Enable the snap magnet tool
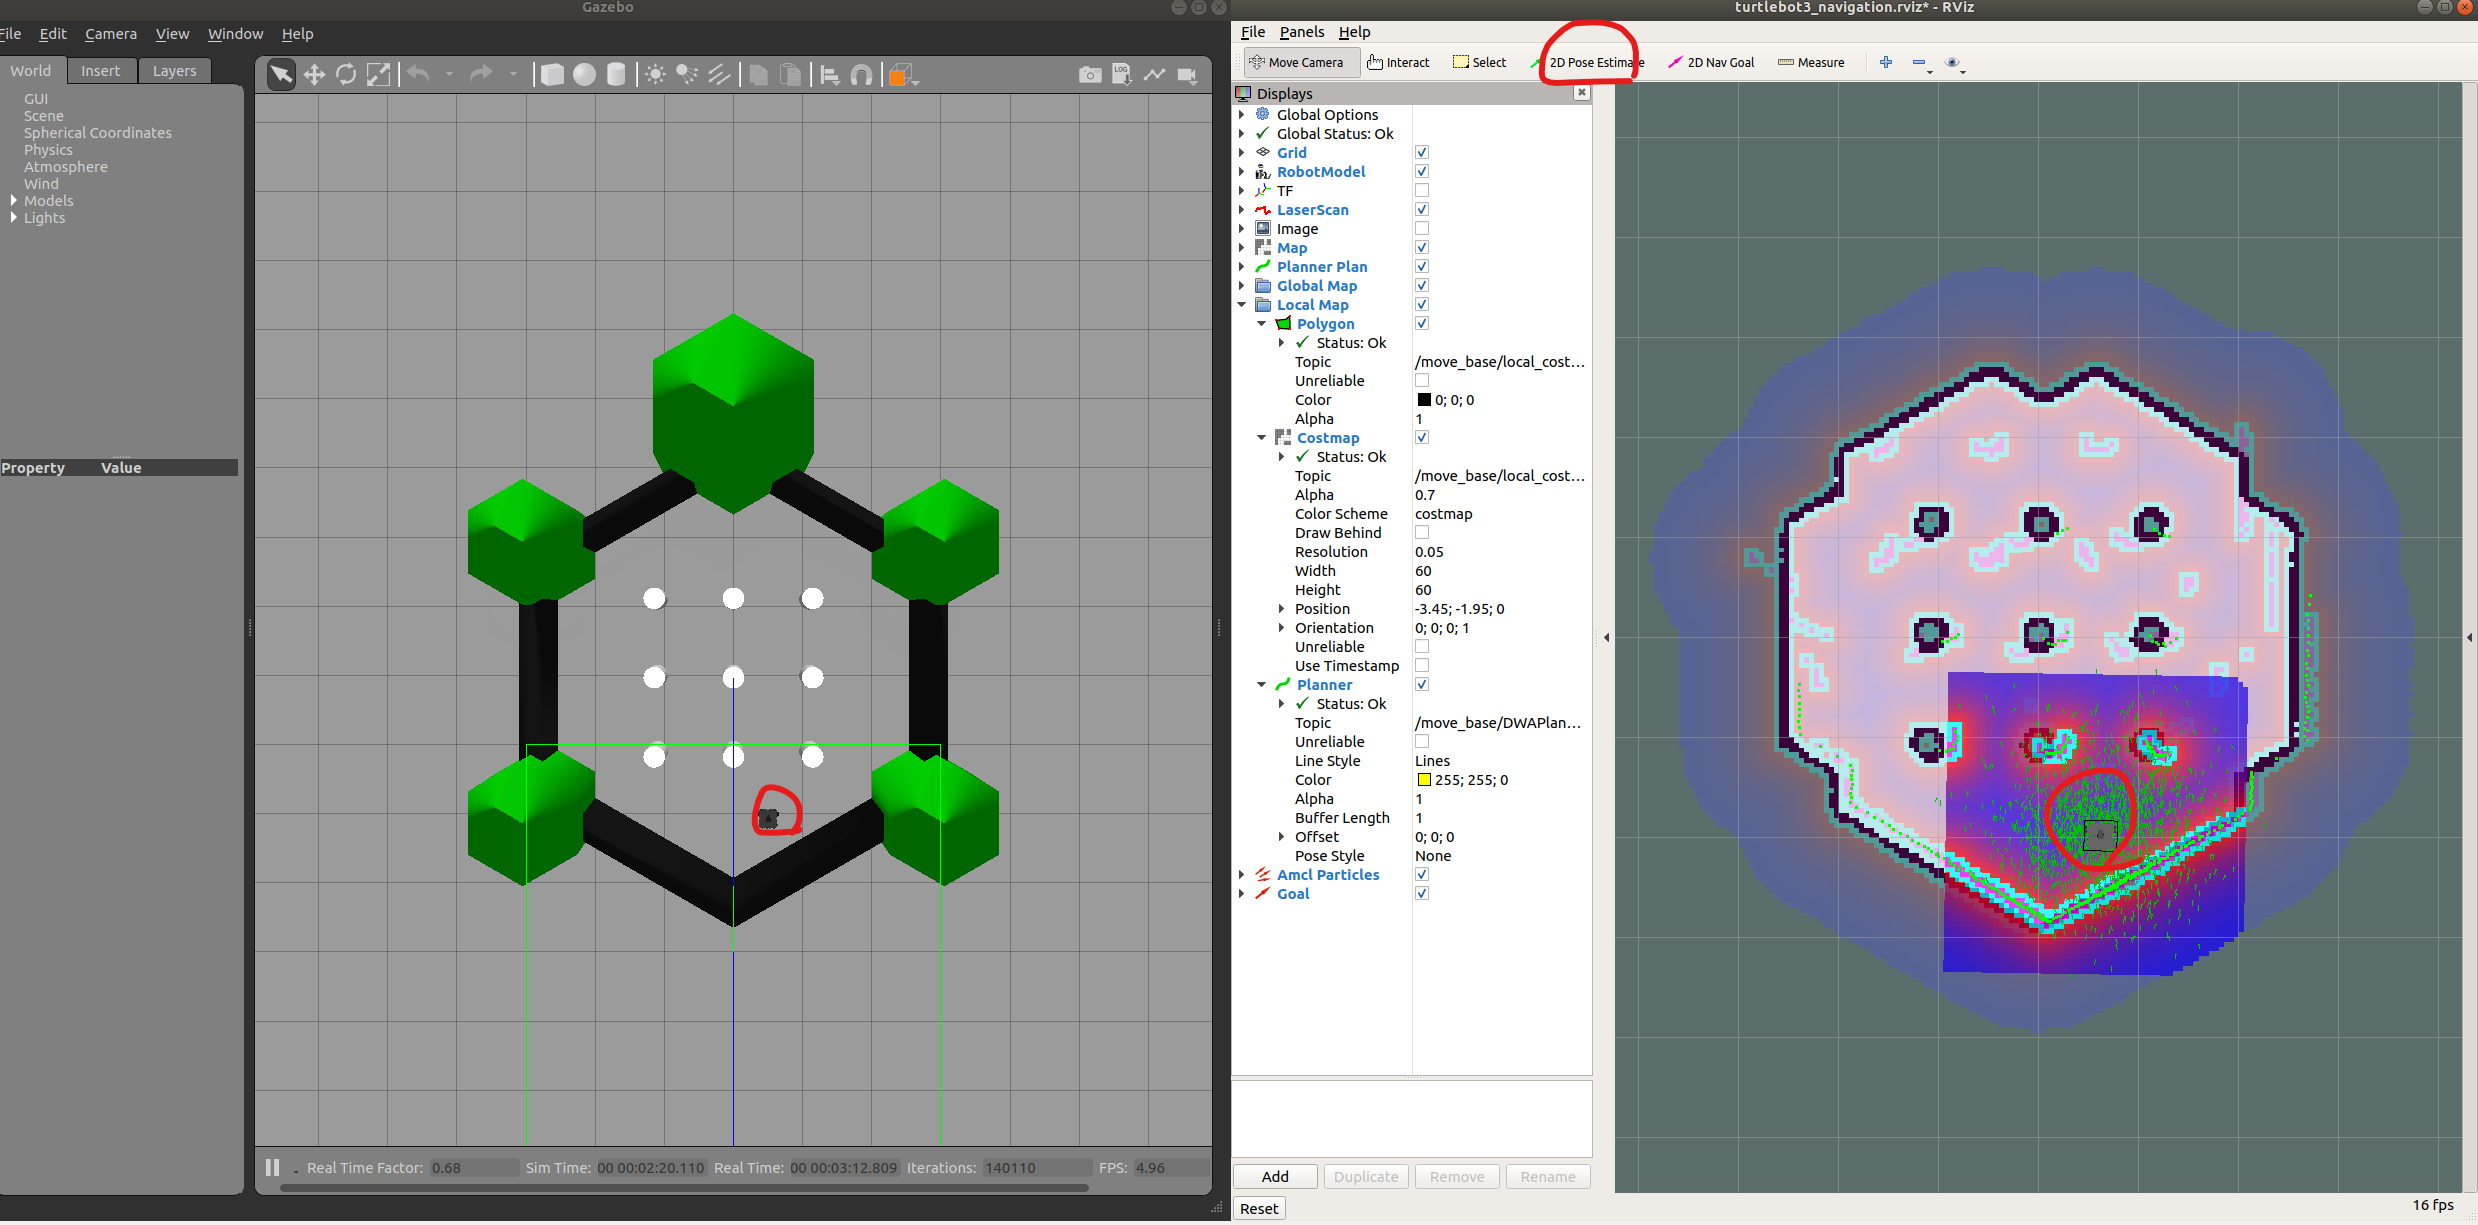Screen dimensions: 2478x1225 point(861,75)
